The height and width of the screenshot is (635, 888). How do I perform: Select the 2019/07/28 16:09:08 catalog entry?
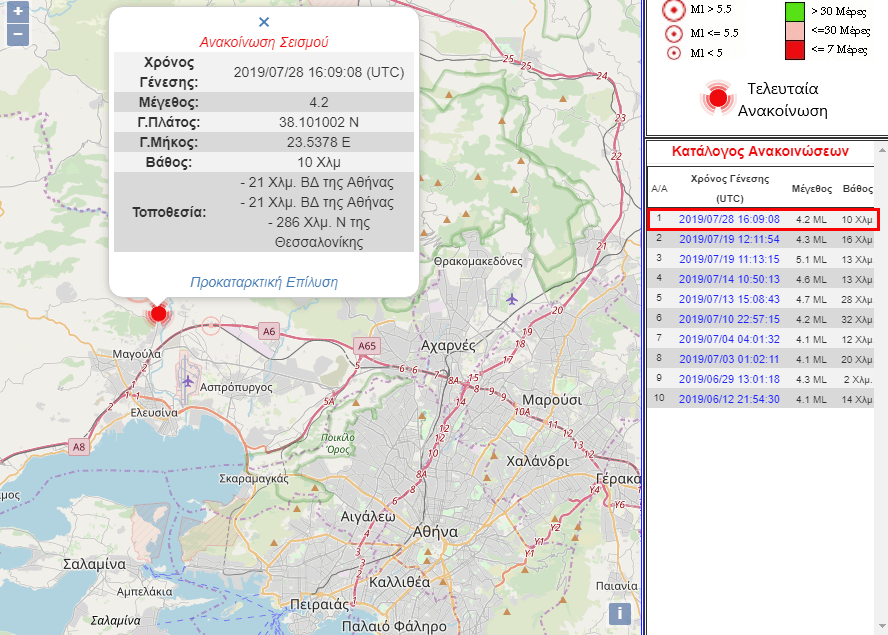pyautogui.click(x=728, y=219)
